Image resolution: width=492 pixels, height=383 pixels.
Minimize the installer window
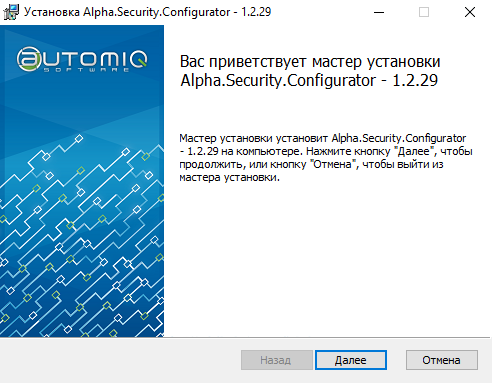(379, 12)
